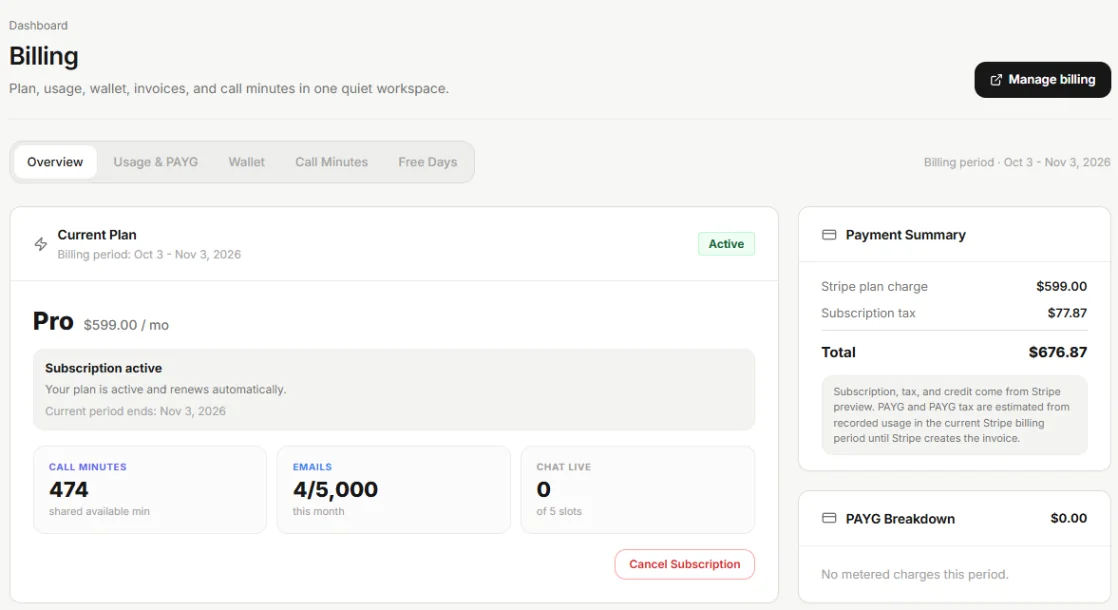Screen dimensions: 1118x610
Task: Switch to the Usage & PAYG tab
Action: 155,162
